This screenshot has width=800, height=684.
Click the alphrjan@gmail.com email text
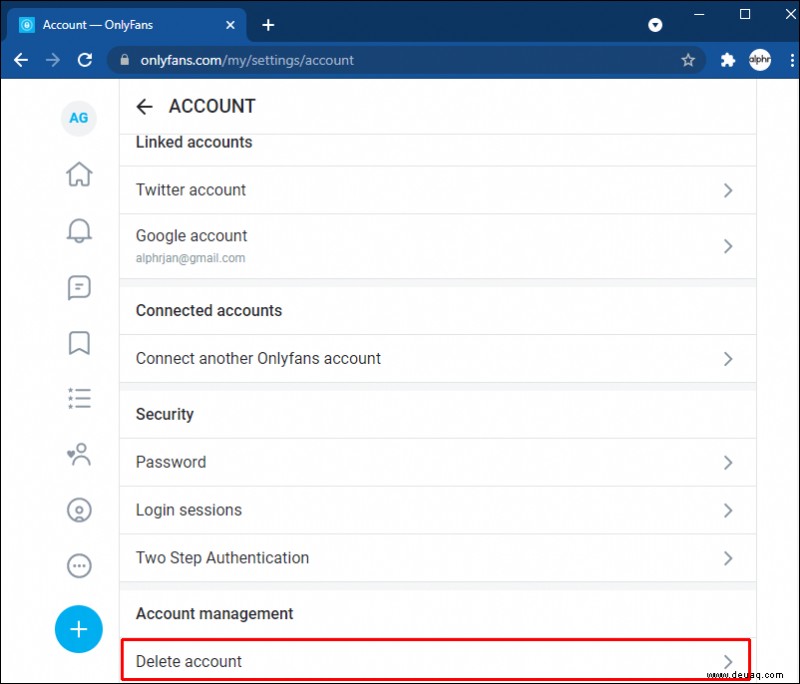coord(190,258)
